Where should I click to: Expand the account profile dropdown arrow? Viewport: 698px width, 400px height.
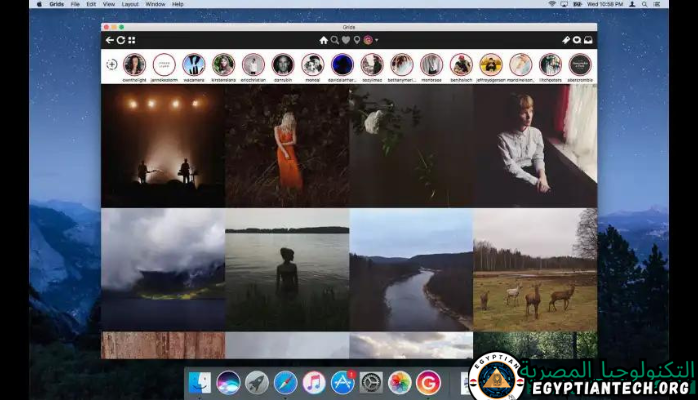(x=377, y=40)
